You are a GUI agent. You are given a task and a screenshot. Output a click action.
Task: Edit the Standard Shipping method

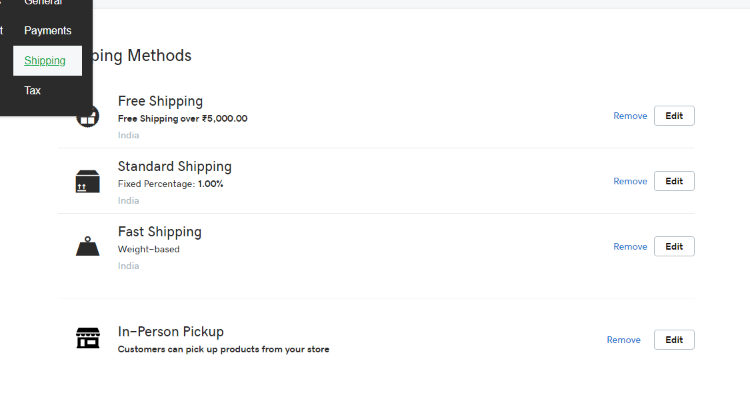coord(674,181)
